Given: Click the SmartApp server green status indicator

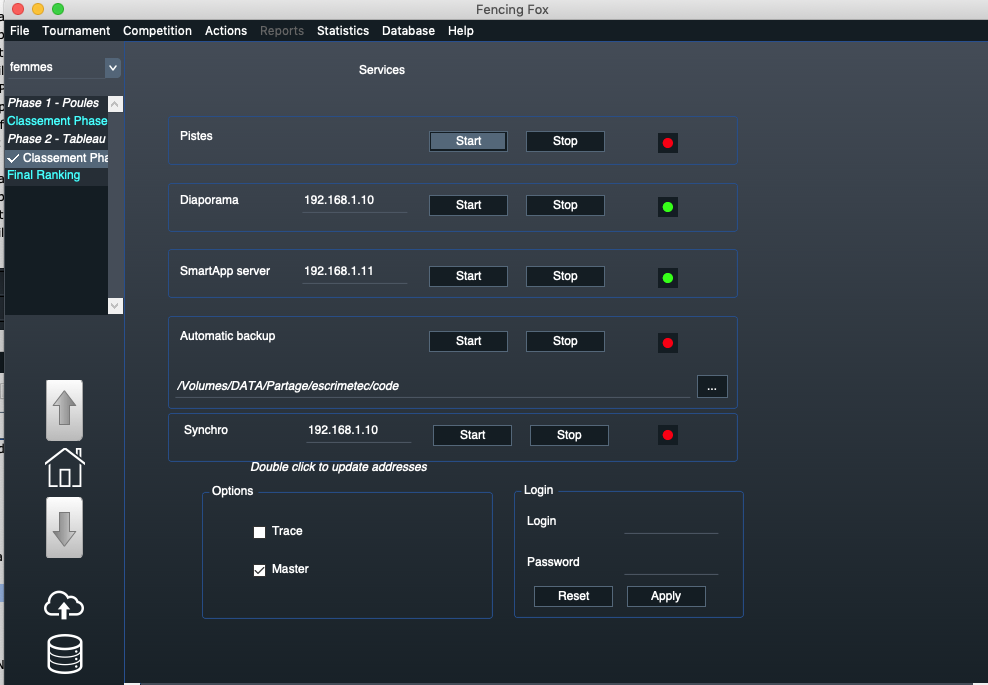Looking at the screenshot, I should tap(668, 278).
